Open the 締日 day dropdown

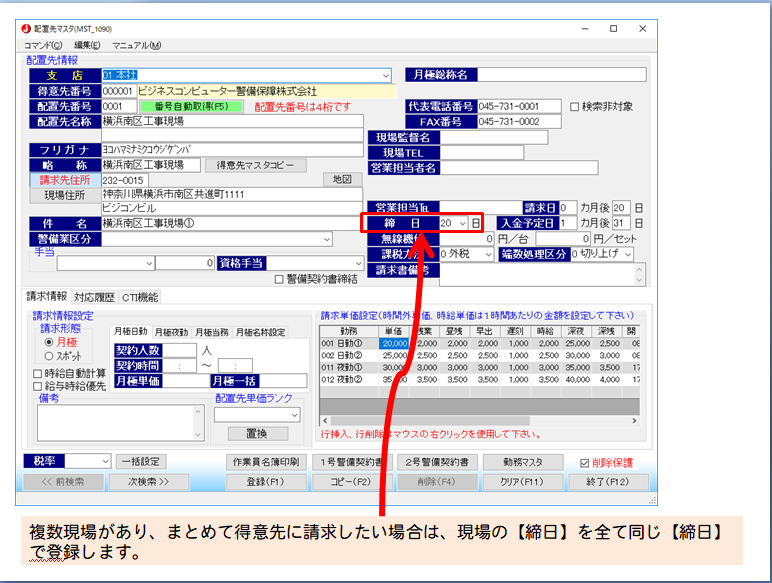pos(462,223)
